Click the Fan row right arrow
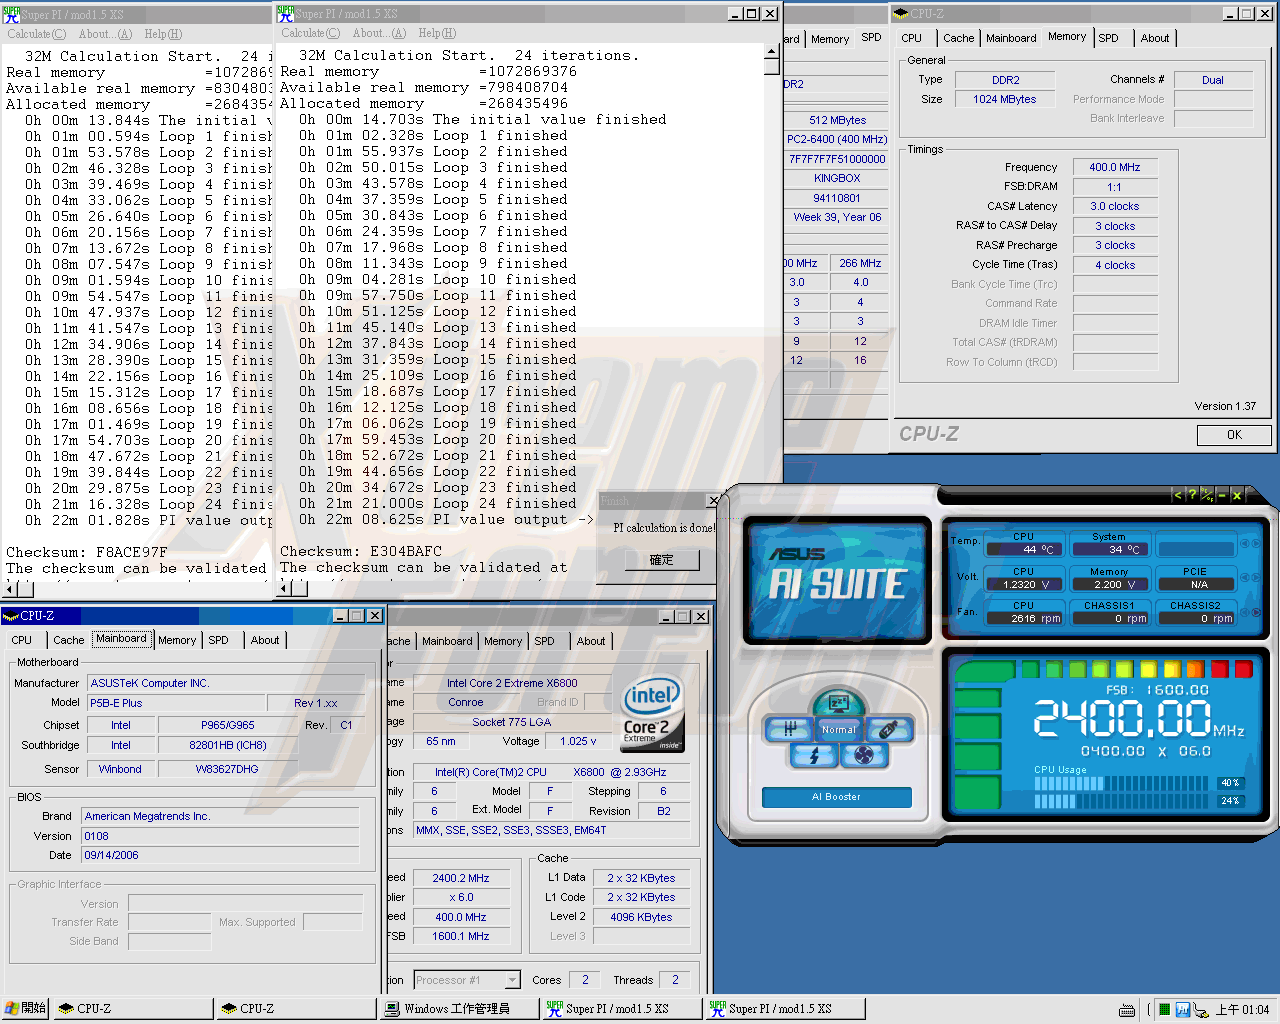Image resolution: width=1280 pixels, height=1024 pixels. 1255,611
